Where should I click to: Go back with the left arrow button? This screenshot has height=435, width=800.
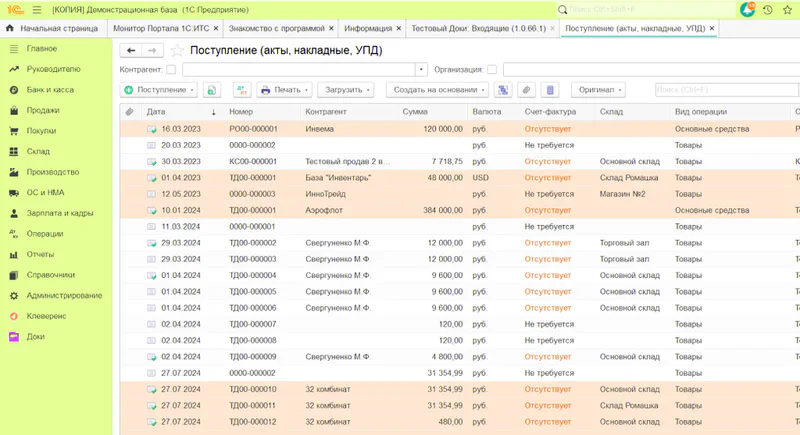tap(131, 49)
